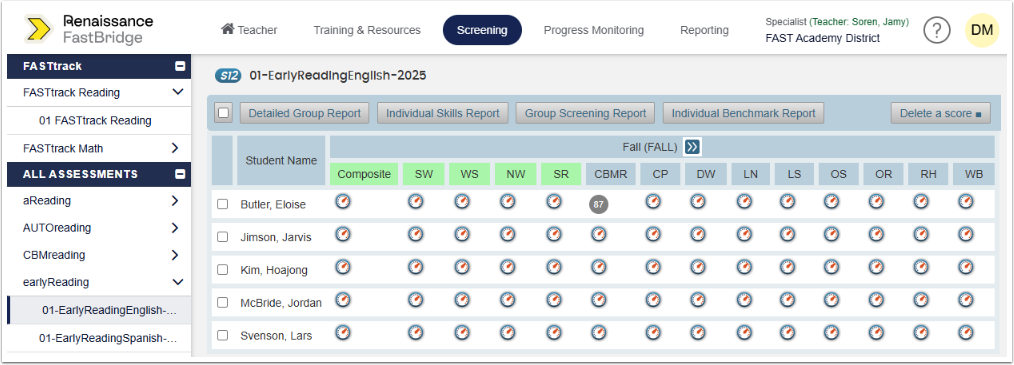
Task: Click the FAST Academy District text
Action: point(823,38)
